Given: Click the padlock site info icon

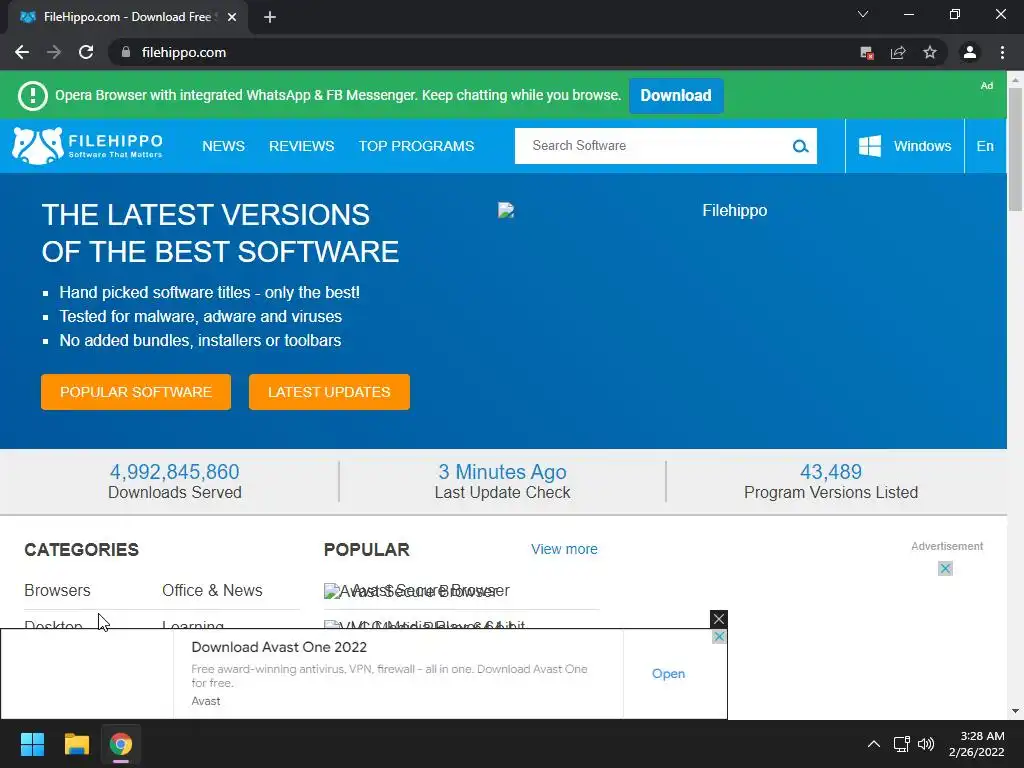Looking at the screenshot, I should [126, 52].
